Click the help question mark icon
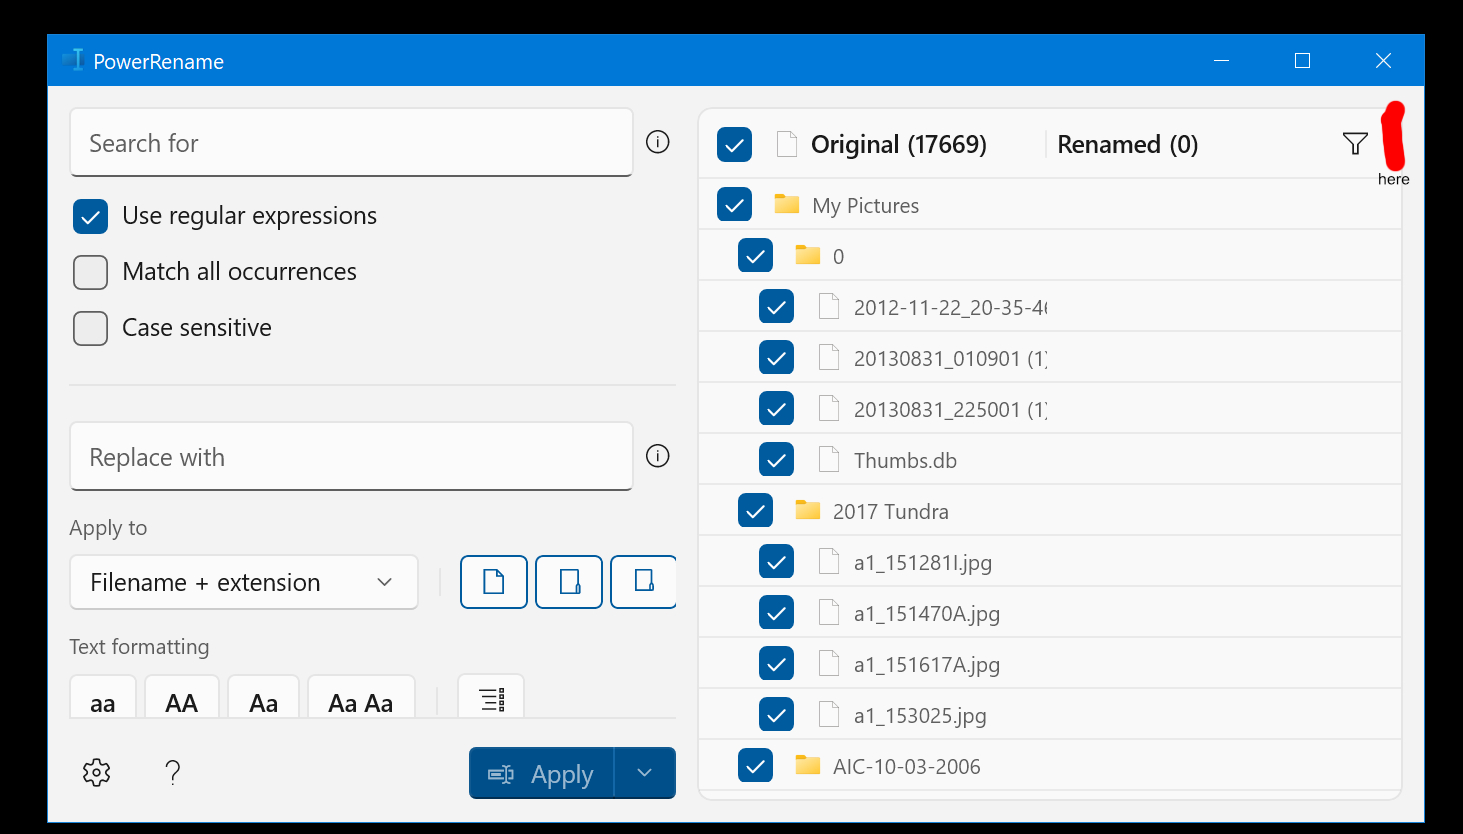The width and height of the screenshot is (1463, 834). tap(172, 772)
